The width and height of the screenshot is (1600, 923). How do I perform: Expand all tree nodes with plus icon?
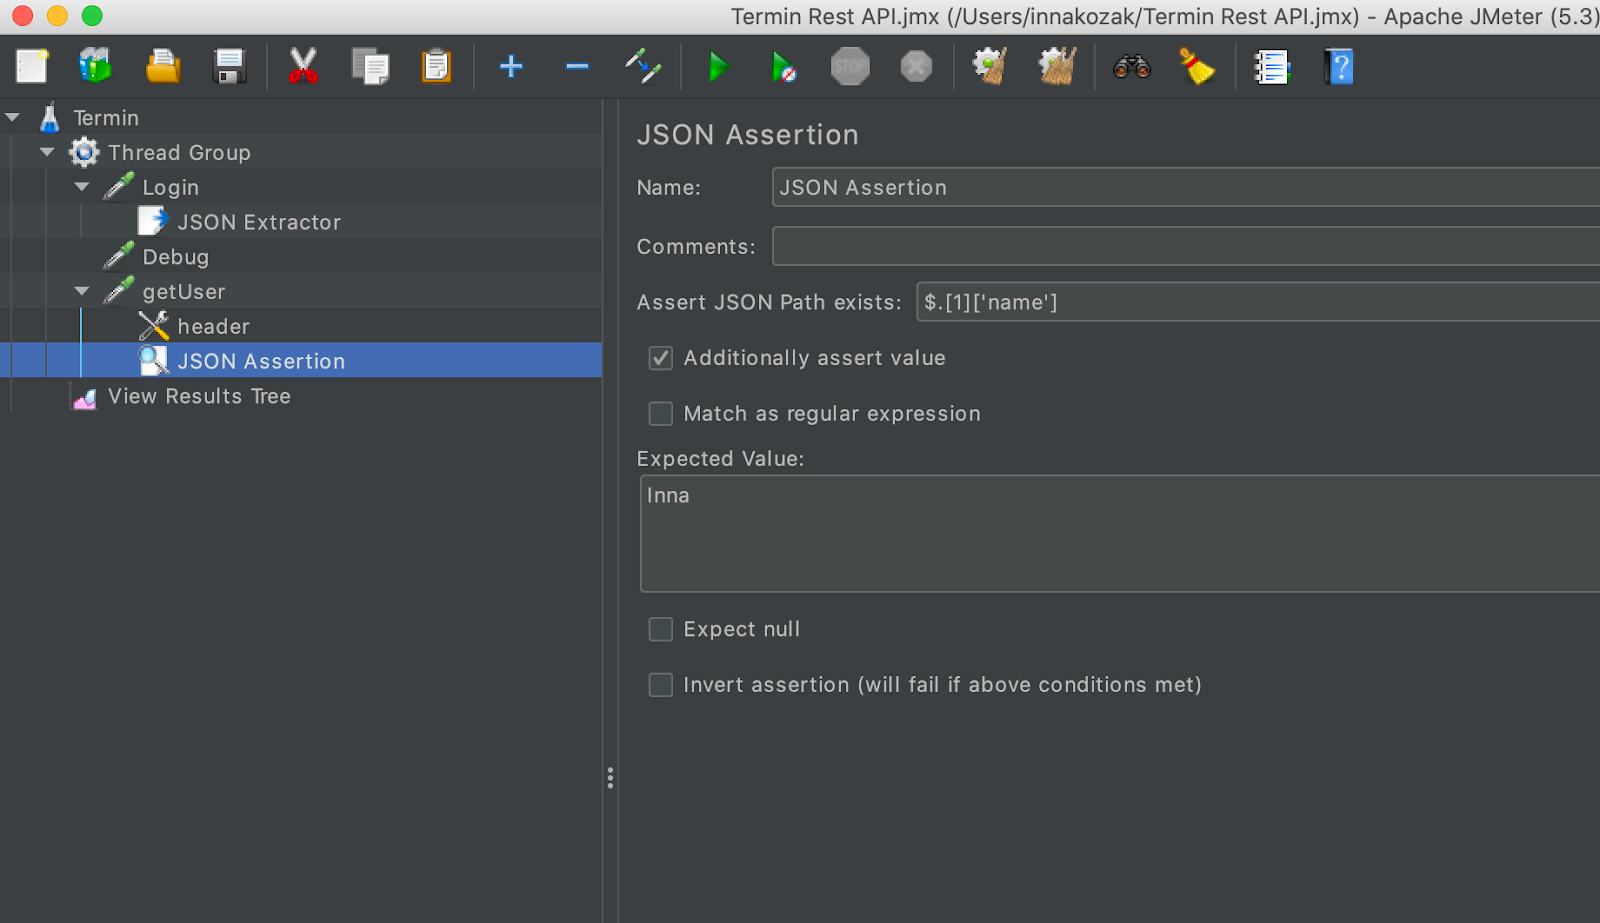click(511, 67)
